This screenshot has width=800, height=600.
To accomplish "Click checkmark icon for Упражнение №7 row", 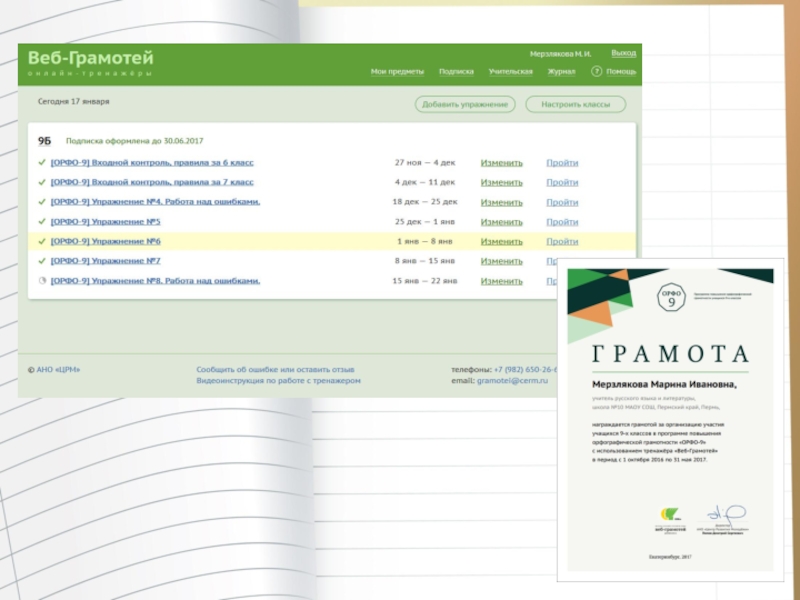I will (42, 261).
